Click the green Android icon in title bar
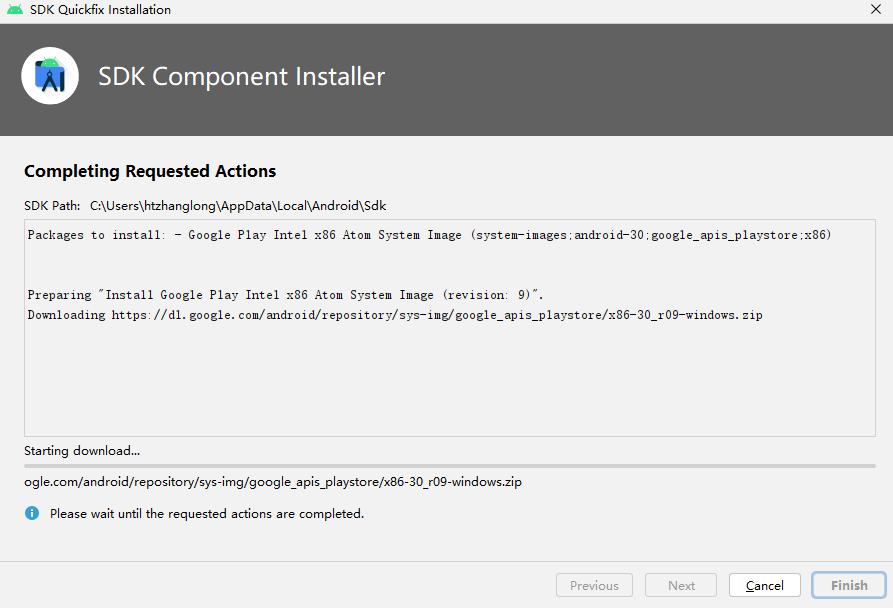Viewport: 893px width, 608px height. tap(15, 10)
